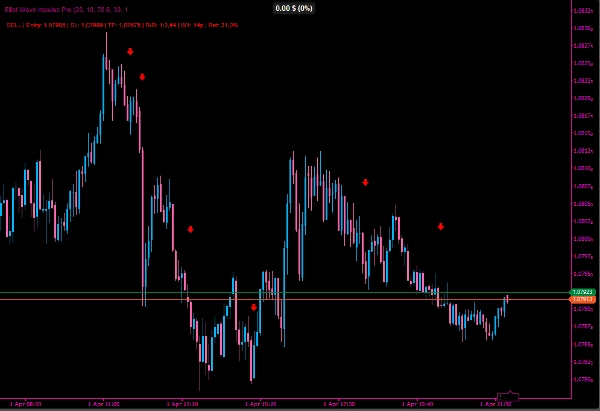The image size is (600, 411).
Task: Click the red SELL entry info line
Action: 122,25
